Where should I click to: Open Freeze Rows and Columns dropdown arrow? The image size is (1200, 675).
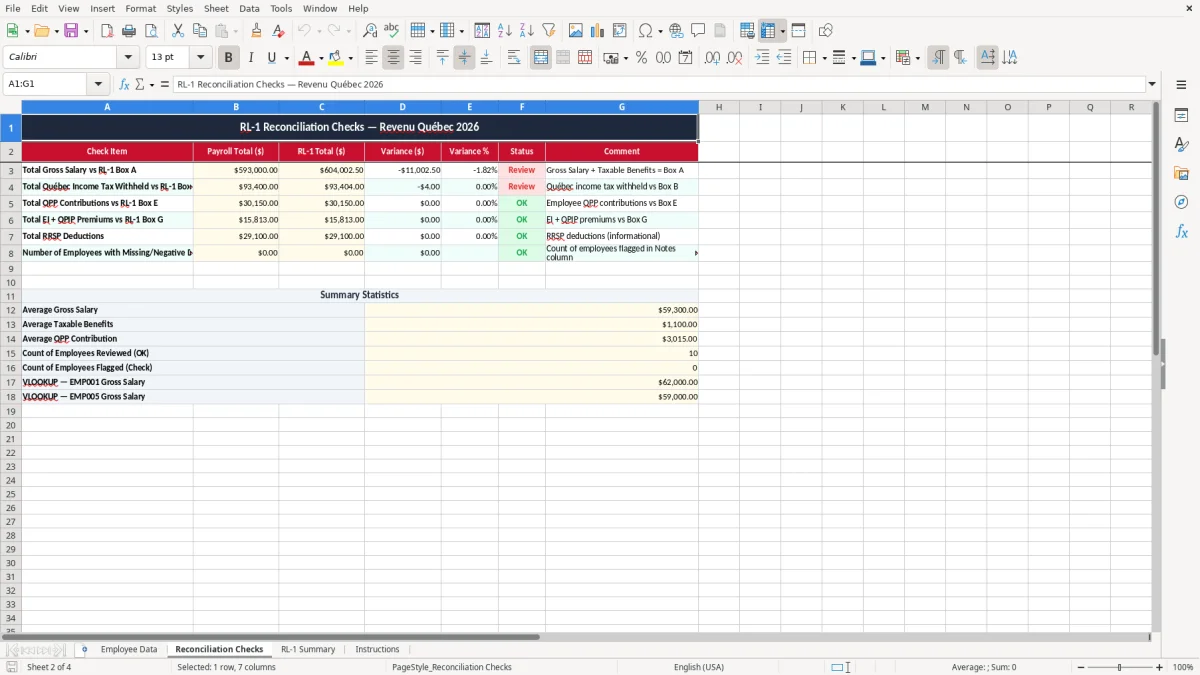coord(782,31)
